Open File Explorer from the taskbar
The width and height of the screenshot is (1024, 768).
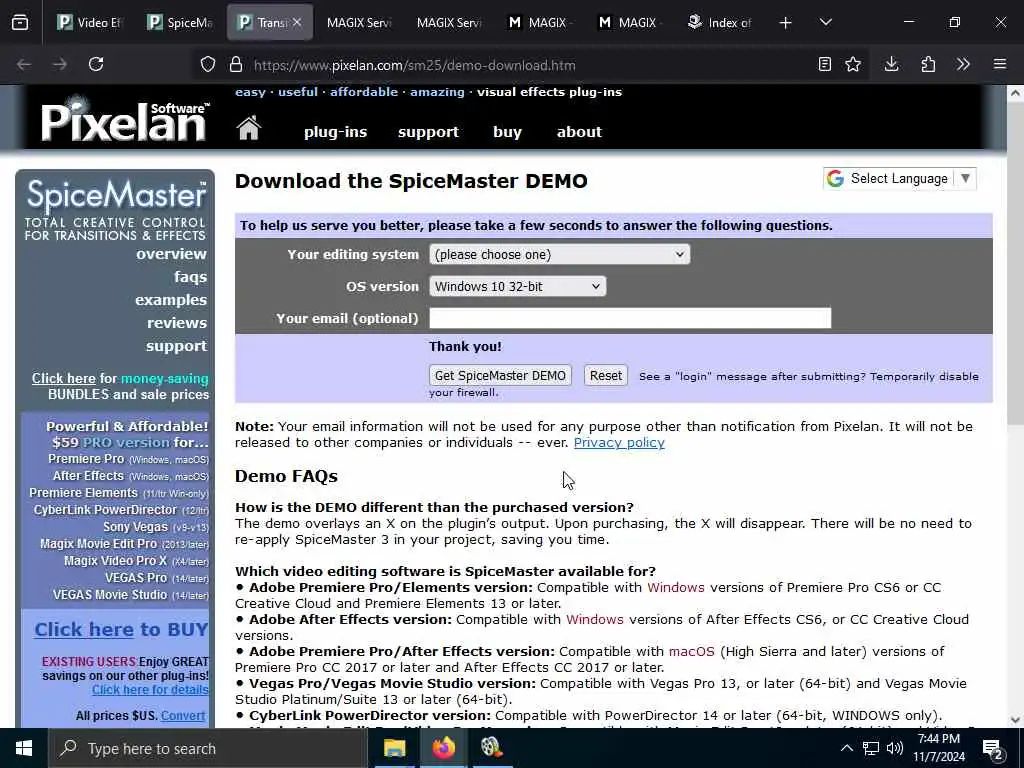[394, 748]
